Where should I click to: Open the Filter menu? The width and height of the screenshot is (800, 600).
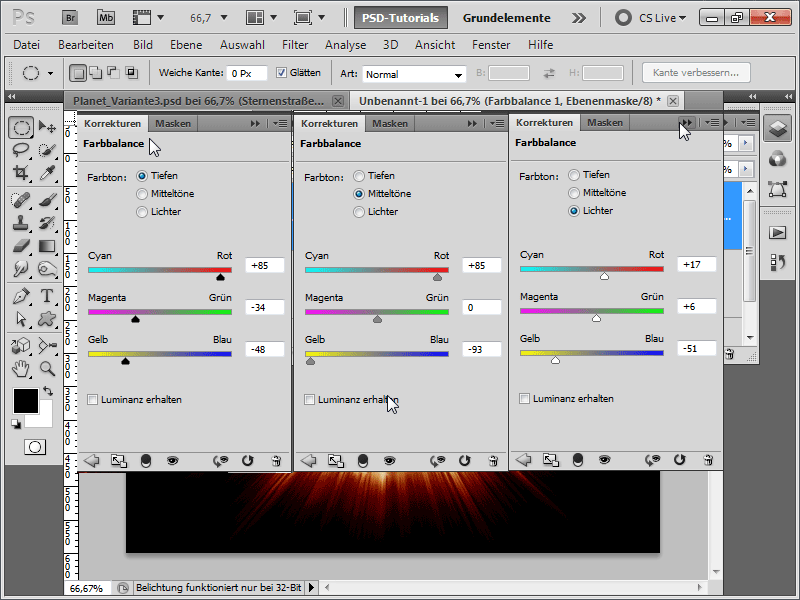[x=295, y=45]
